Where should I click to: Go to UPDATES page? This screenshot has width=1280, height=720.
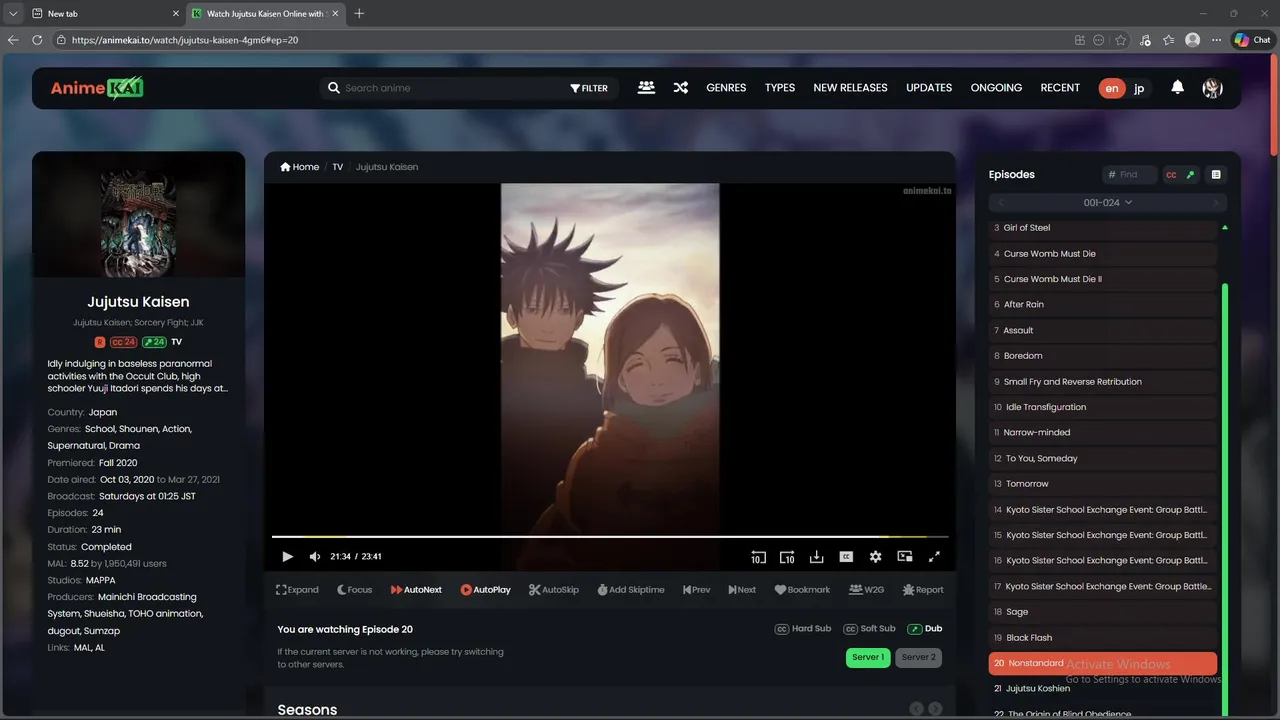coord(929,88)
